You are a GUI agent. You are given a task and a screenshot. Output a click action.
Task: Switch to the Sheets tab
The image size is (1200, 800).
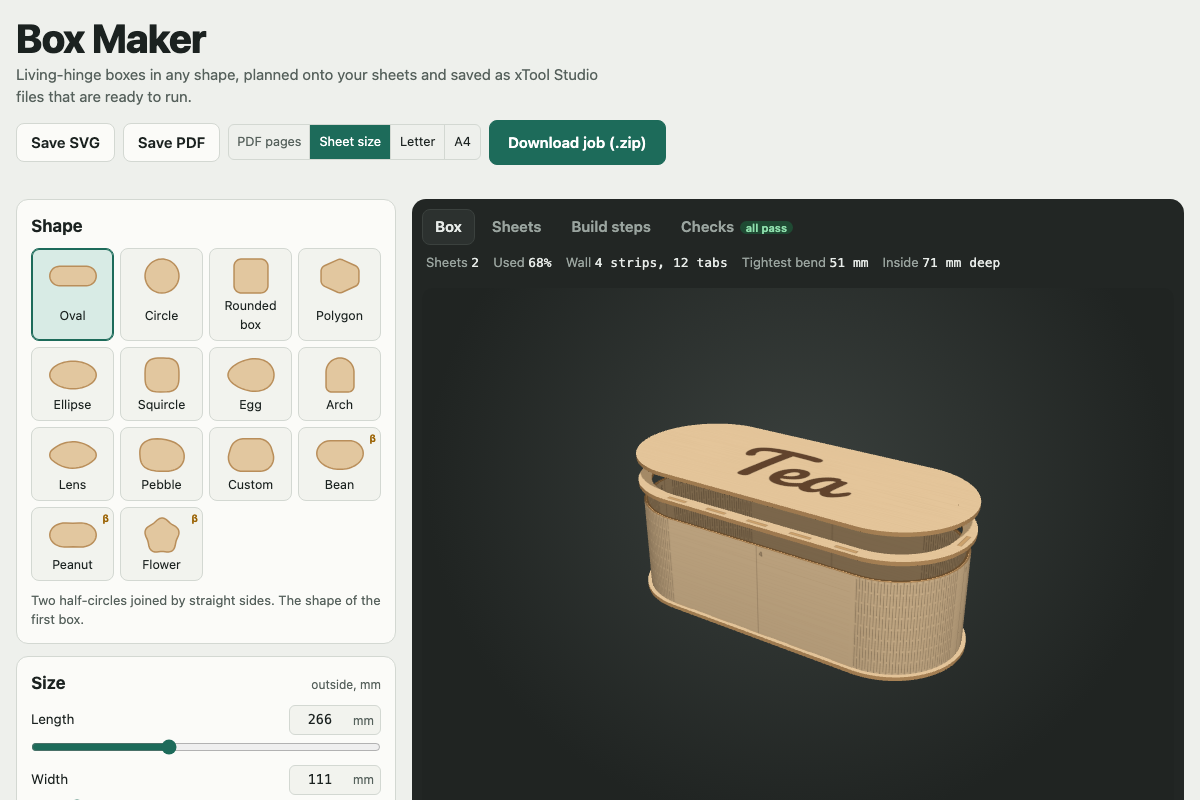[x=516, y=227]
